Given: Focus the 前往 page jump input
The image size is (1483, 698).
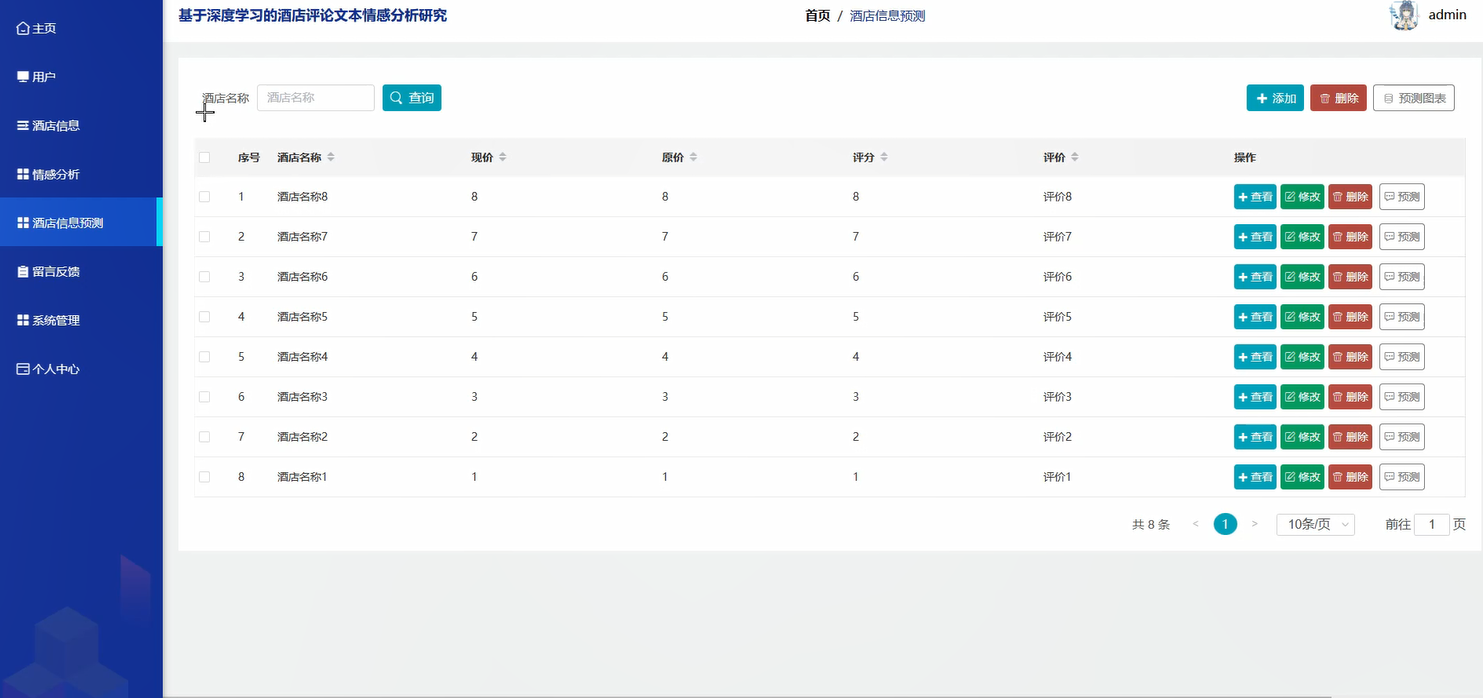Looking at the screenshot, I should [x=1432, y=524].
